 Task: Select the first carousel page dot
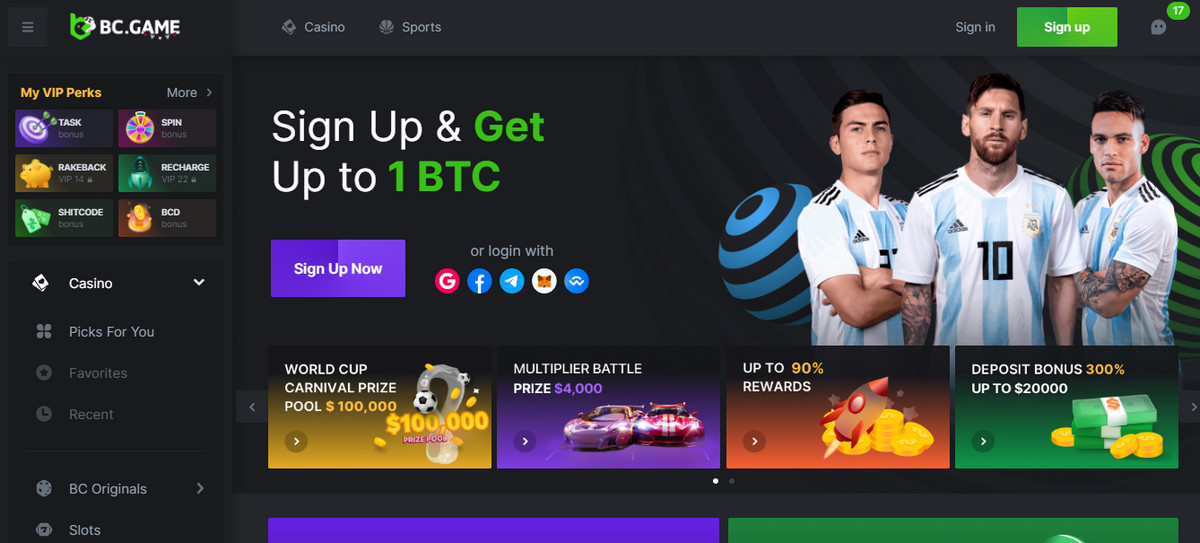pos(715,481)
